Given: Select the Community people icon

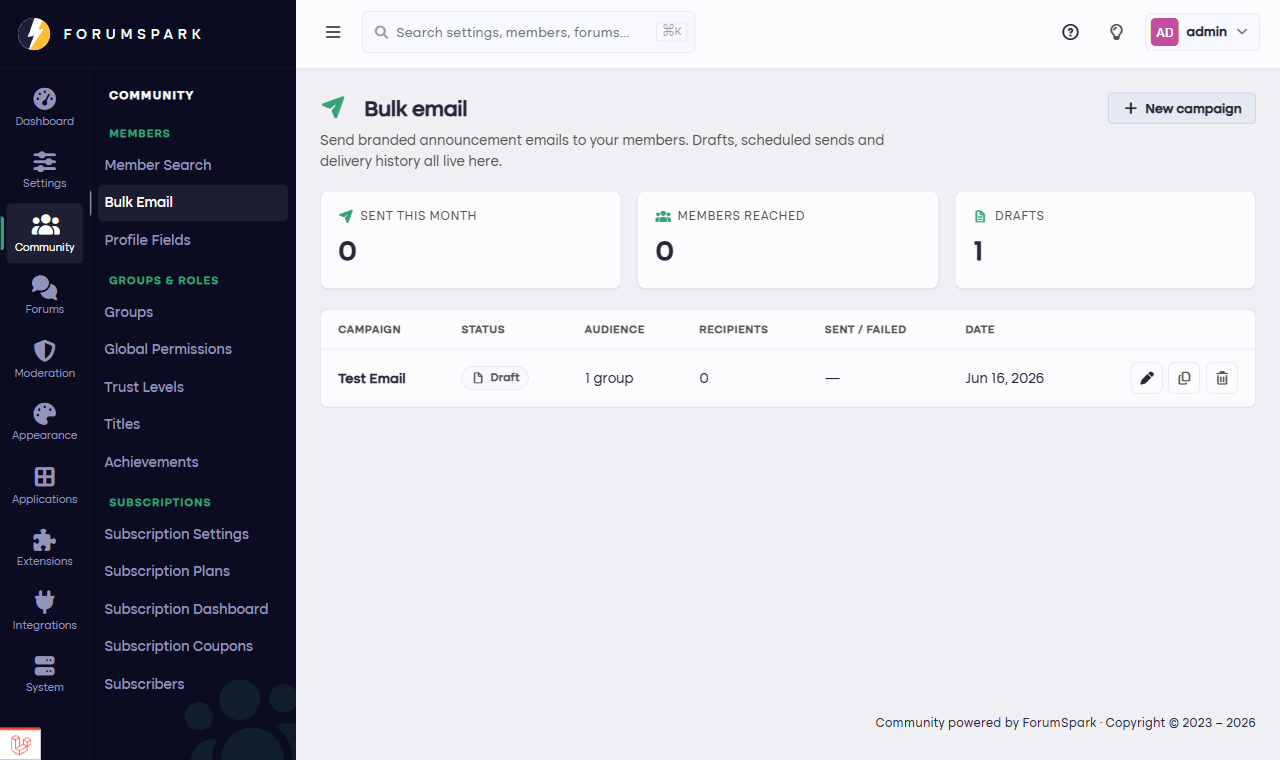Looking at the screenshot, I should [45, 225].
